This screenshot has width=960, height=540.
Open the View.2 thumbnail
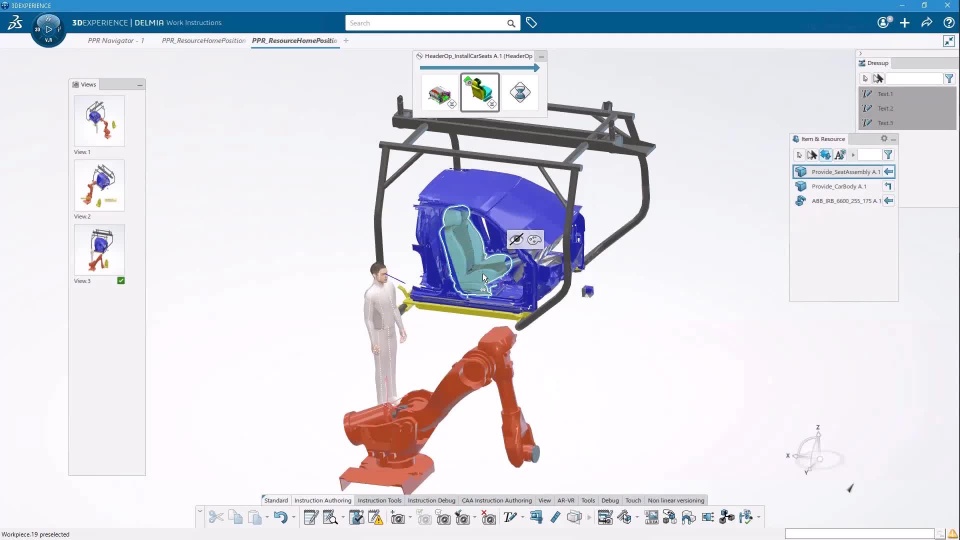(x=99, y=186)
